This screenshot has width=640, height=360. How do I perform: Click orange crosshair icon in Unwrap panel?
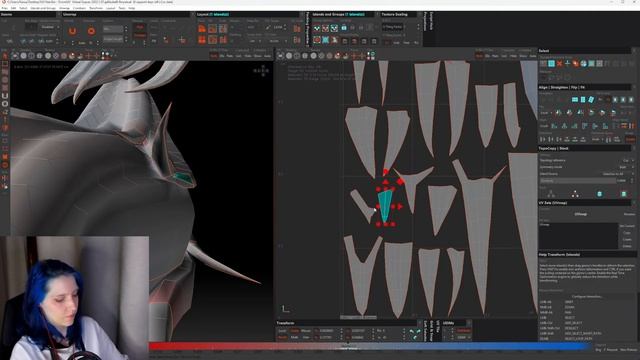click(x=182, y=40)
